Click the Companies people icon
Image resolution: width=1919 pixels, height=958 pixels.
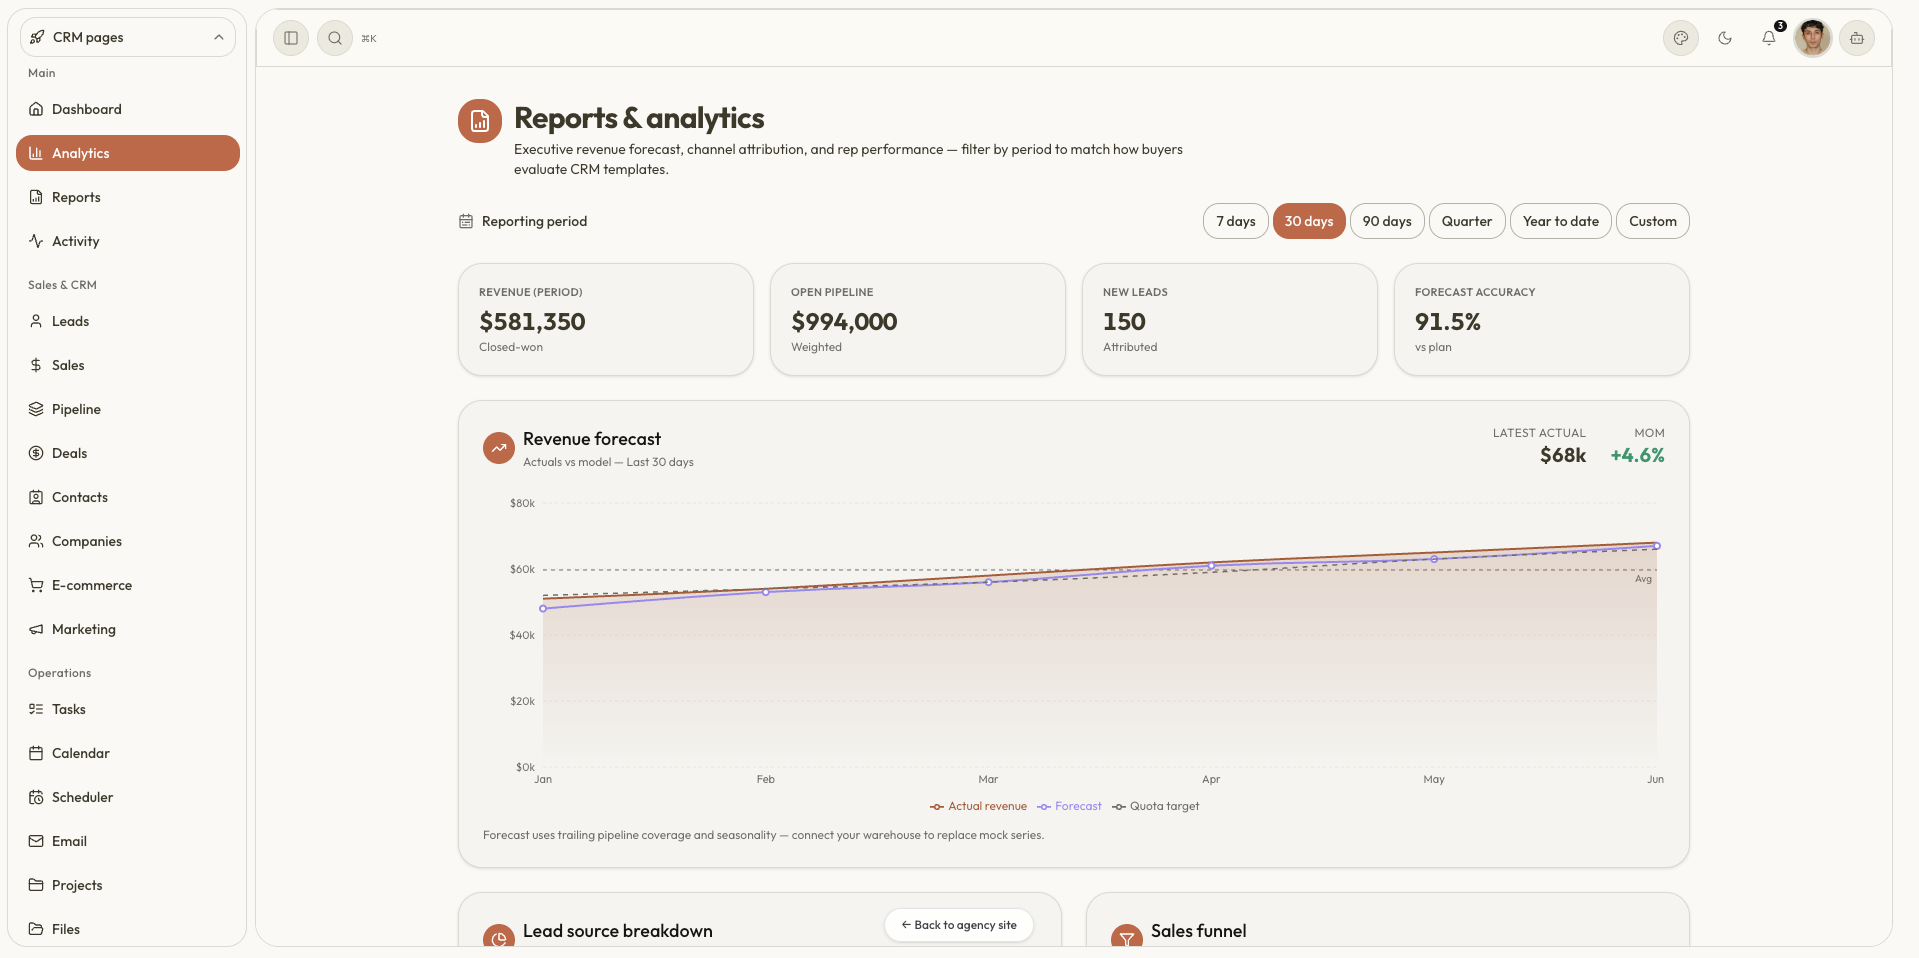[36, 541]
